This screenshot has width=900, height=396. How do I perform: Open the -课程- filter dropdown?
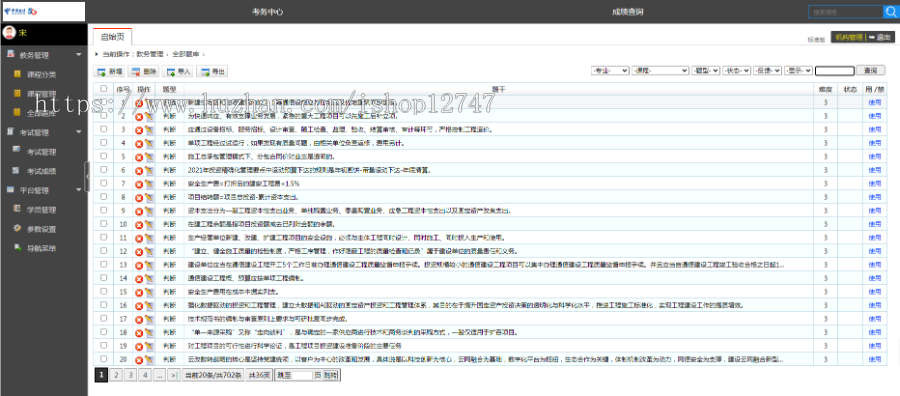pos(660,70)
